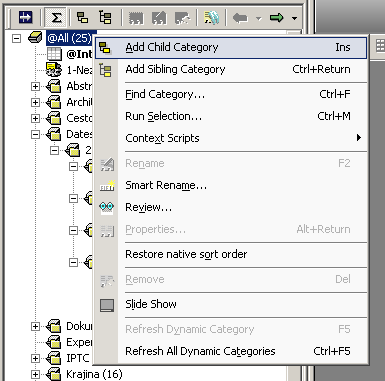Expand the IPTC category node
The height and width of the screenshot is (381, 385).
[35, 358]
